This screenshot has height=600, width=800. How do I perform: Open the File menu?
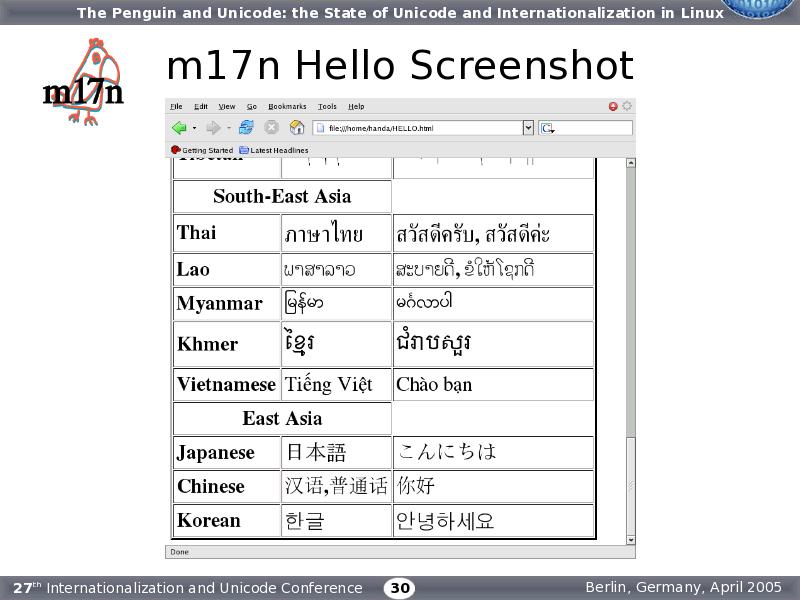click(176, 106)
